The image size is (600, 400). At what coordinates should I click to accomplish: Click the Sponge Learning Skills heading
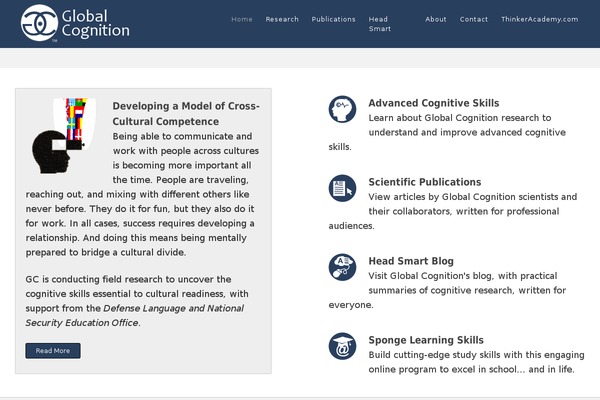tap(426, 340)
